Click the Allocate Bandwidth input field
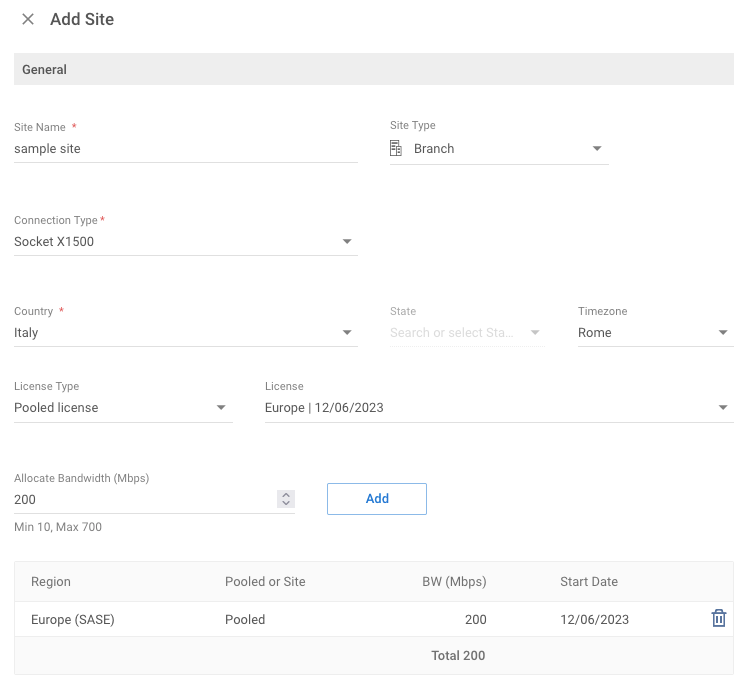Screen dimensions: 743x687 (140, 499)
